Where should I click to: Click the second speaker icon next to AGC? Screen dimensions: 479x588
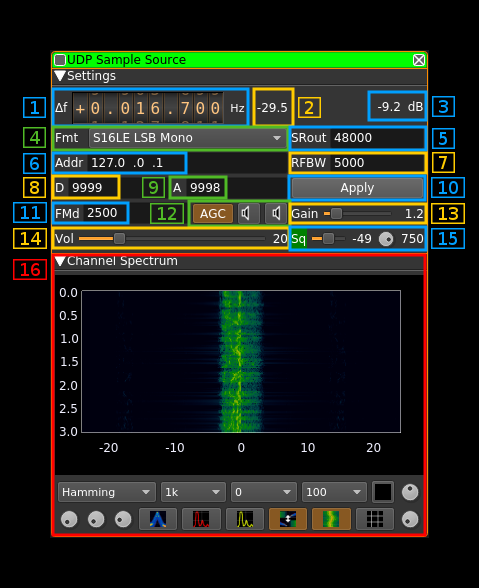click(x=276, y=213)
